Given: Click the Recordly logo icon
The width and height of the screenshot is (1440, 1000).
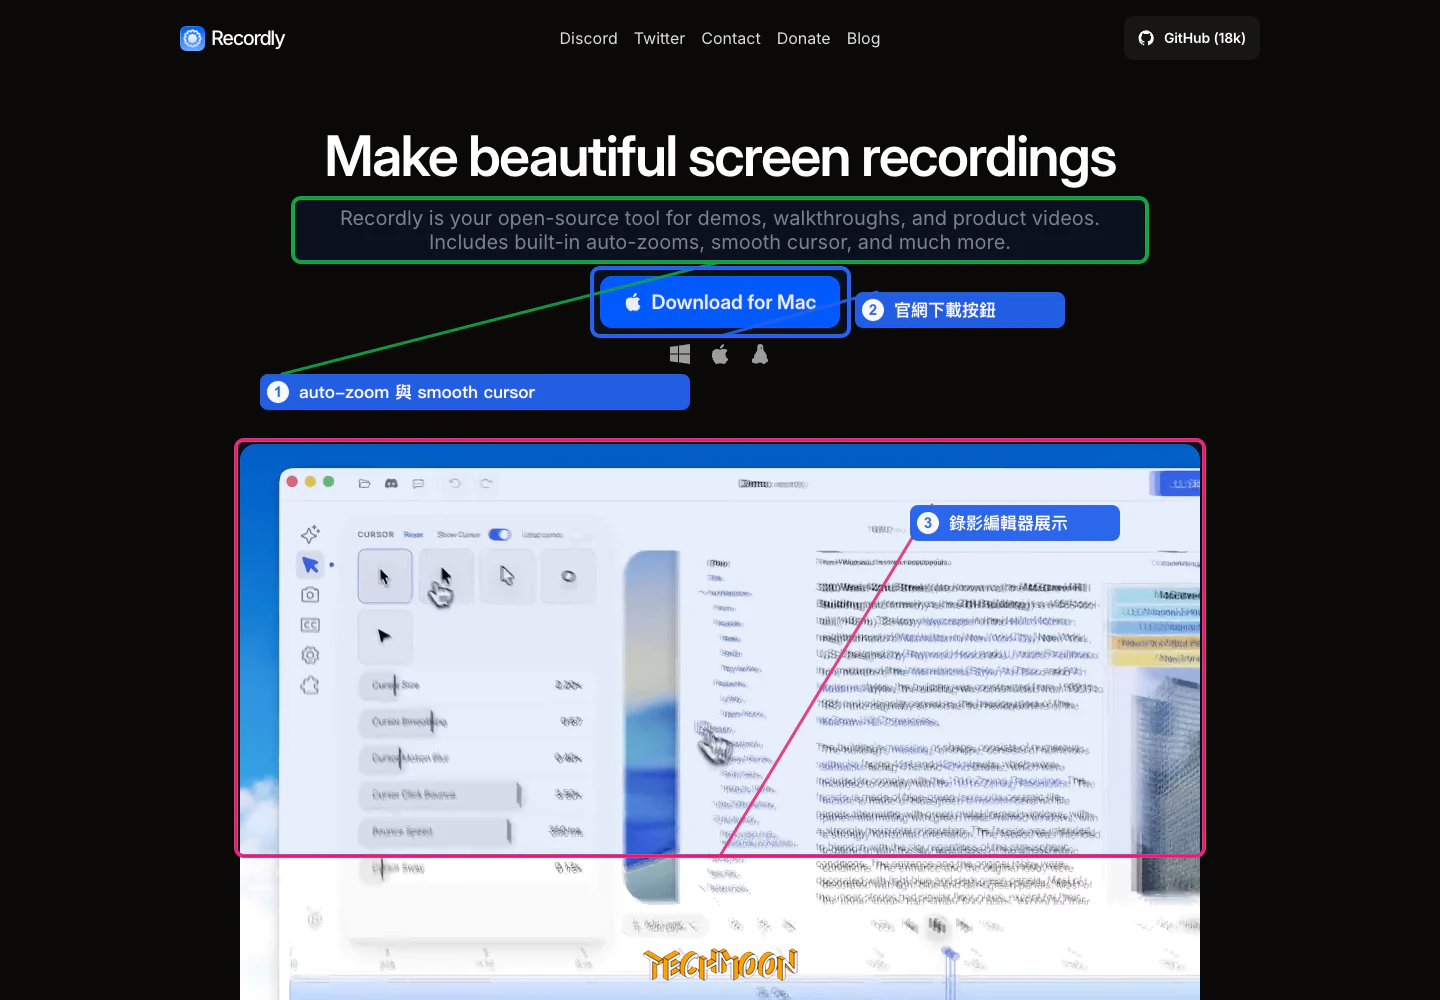Looking at the screenshot, I should 192,38.
